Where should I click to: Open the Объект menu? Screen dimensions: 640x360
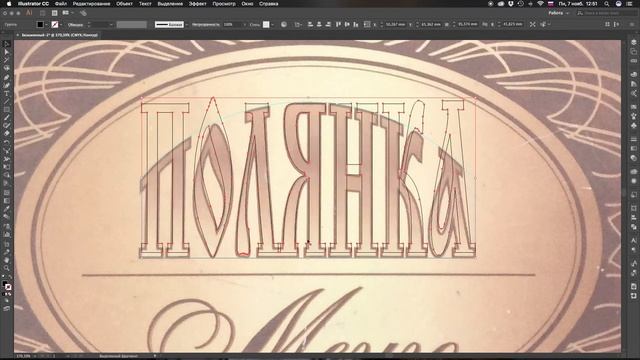tap(124, 4)
